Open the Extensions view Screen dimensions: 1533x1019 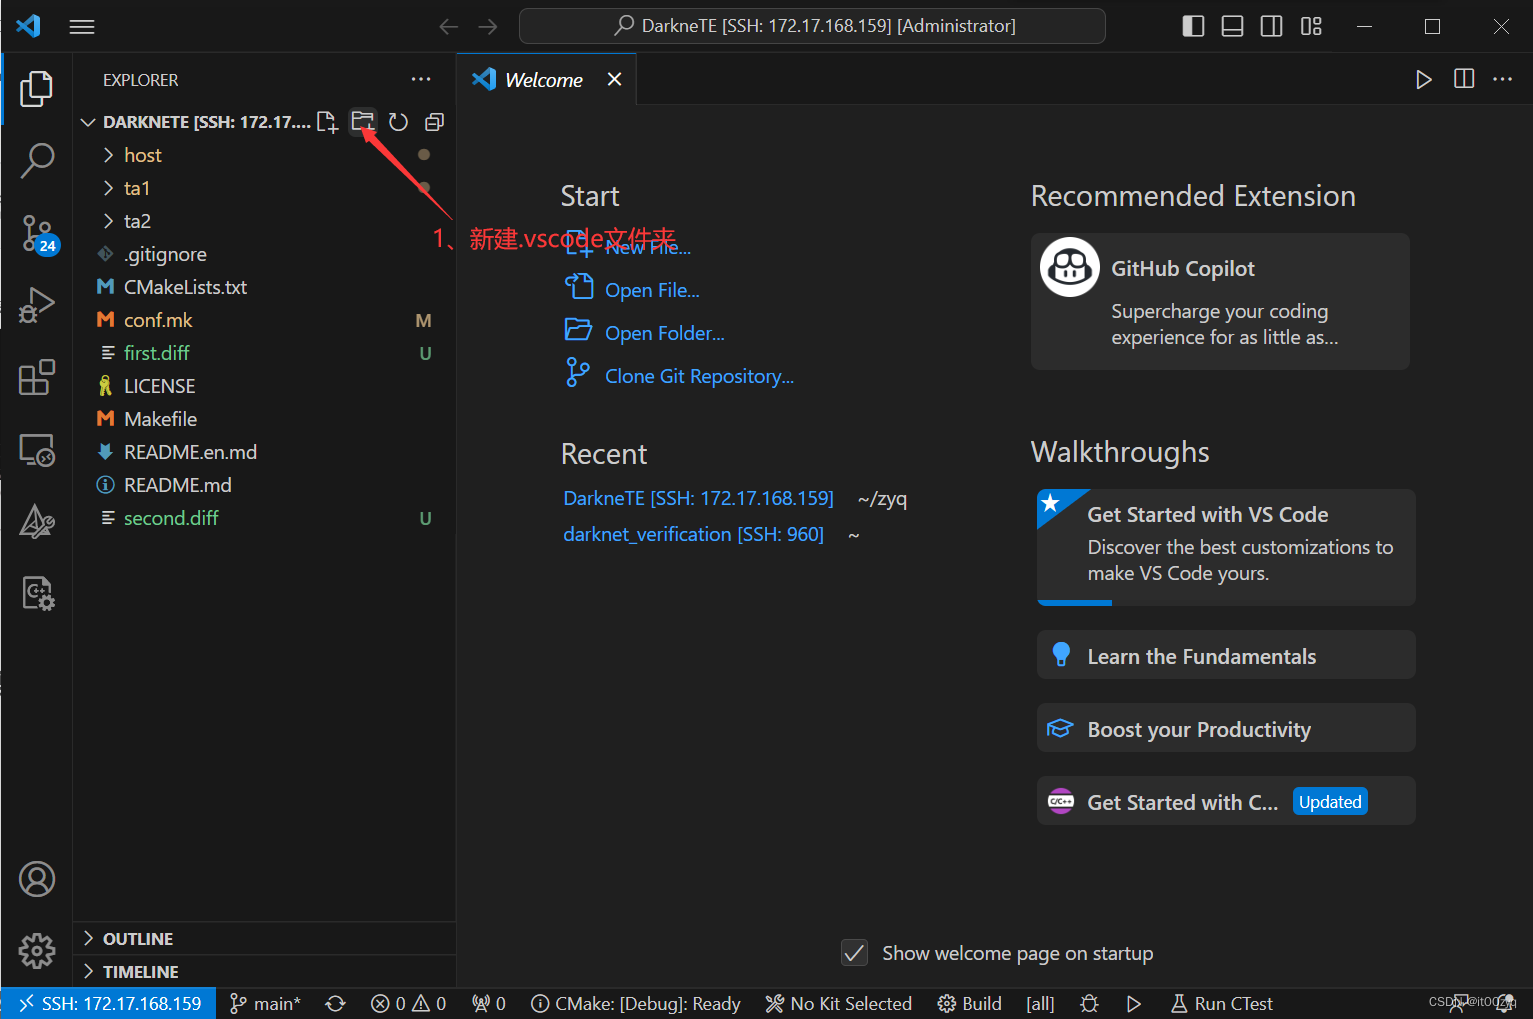click(36, 377)
